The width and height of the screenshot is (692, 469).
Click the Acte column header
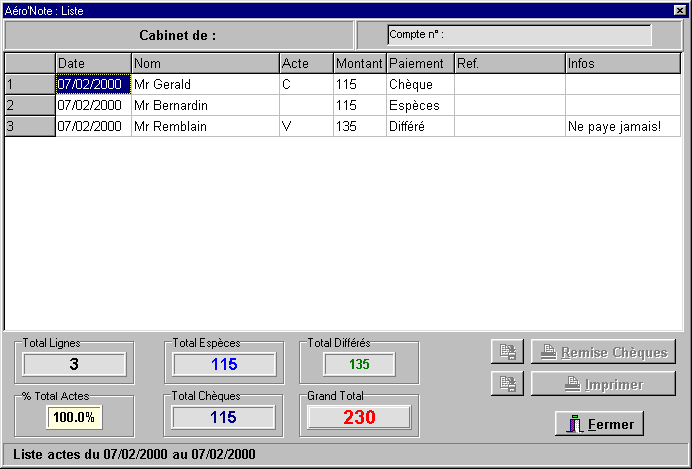pyautogui.click(x=306, y=64)
